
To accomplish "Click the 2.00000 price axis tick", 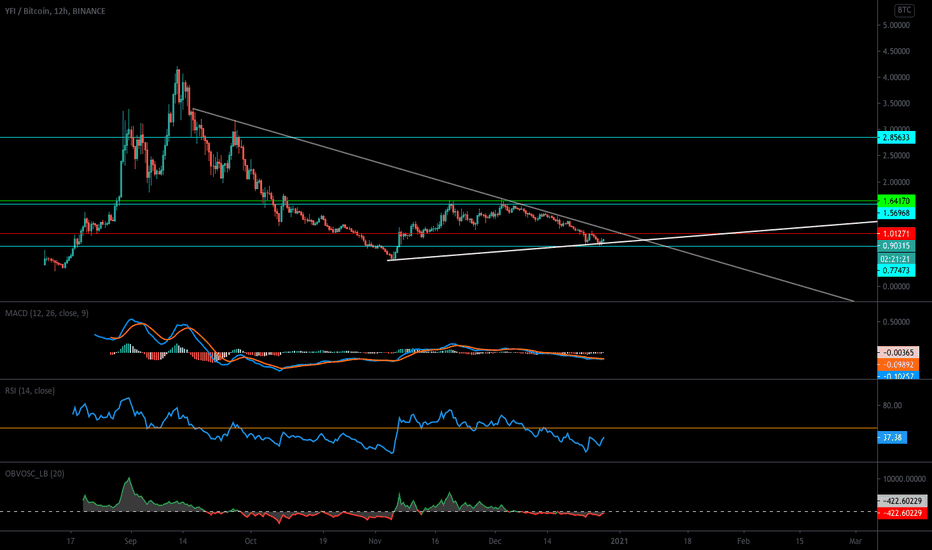I will (x=896, y=182).
